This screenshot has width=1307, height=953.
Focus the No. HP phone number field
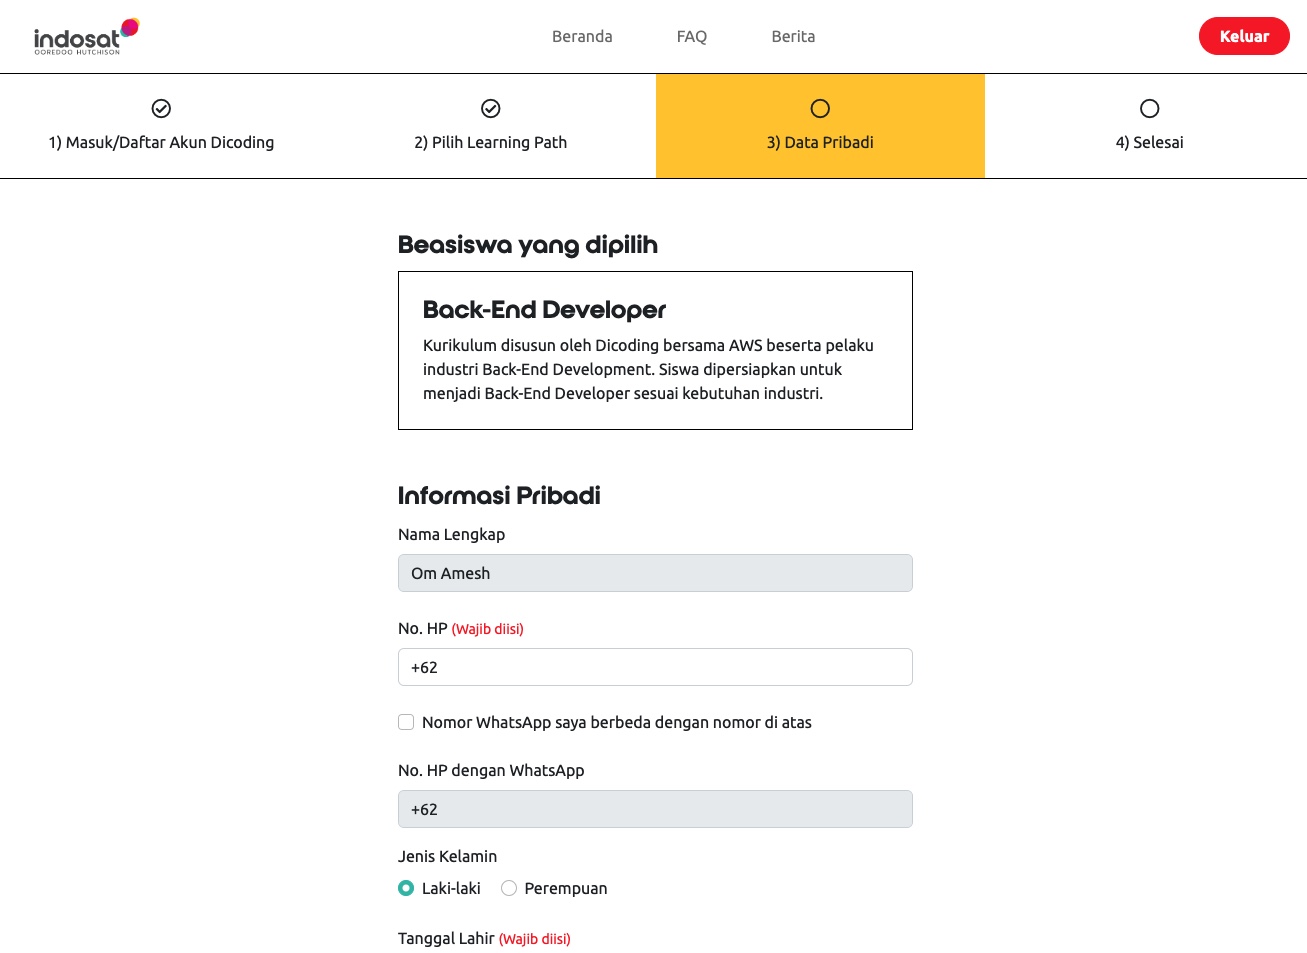655,667
